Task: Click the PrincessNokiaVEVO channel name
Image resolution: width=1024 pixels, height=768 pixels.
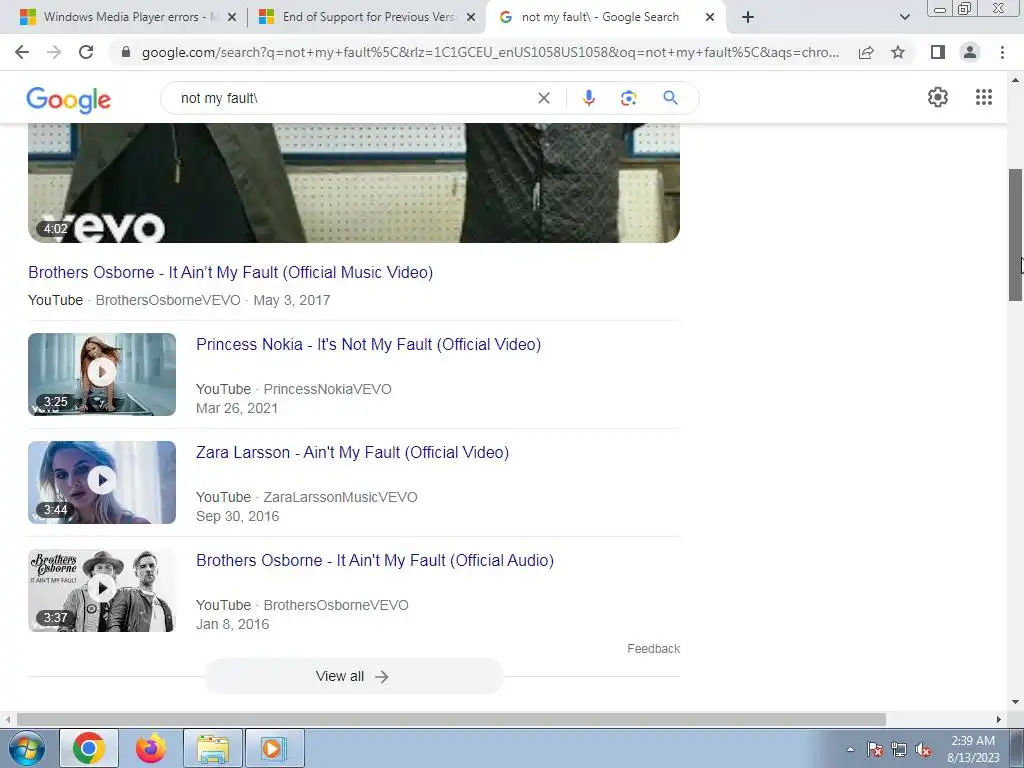Action: point(327,389)
